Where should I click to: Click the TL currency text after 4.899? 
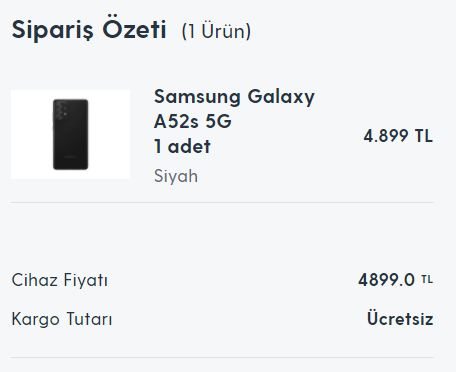tap(424, 136)
